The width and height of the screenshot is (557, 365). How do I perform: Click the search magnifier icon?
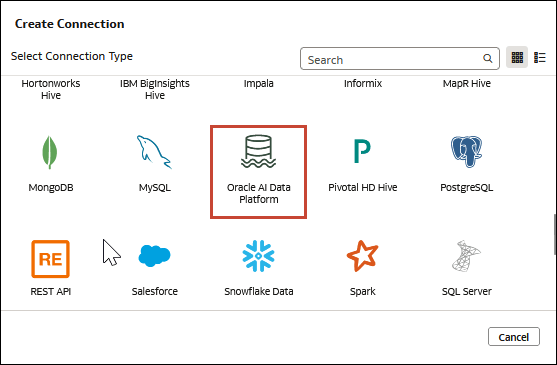[x=488, y=59]
